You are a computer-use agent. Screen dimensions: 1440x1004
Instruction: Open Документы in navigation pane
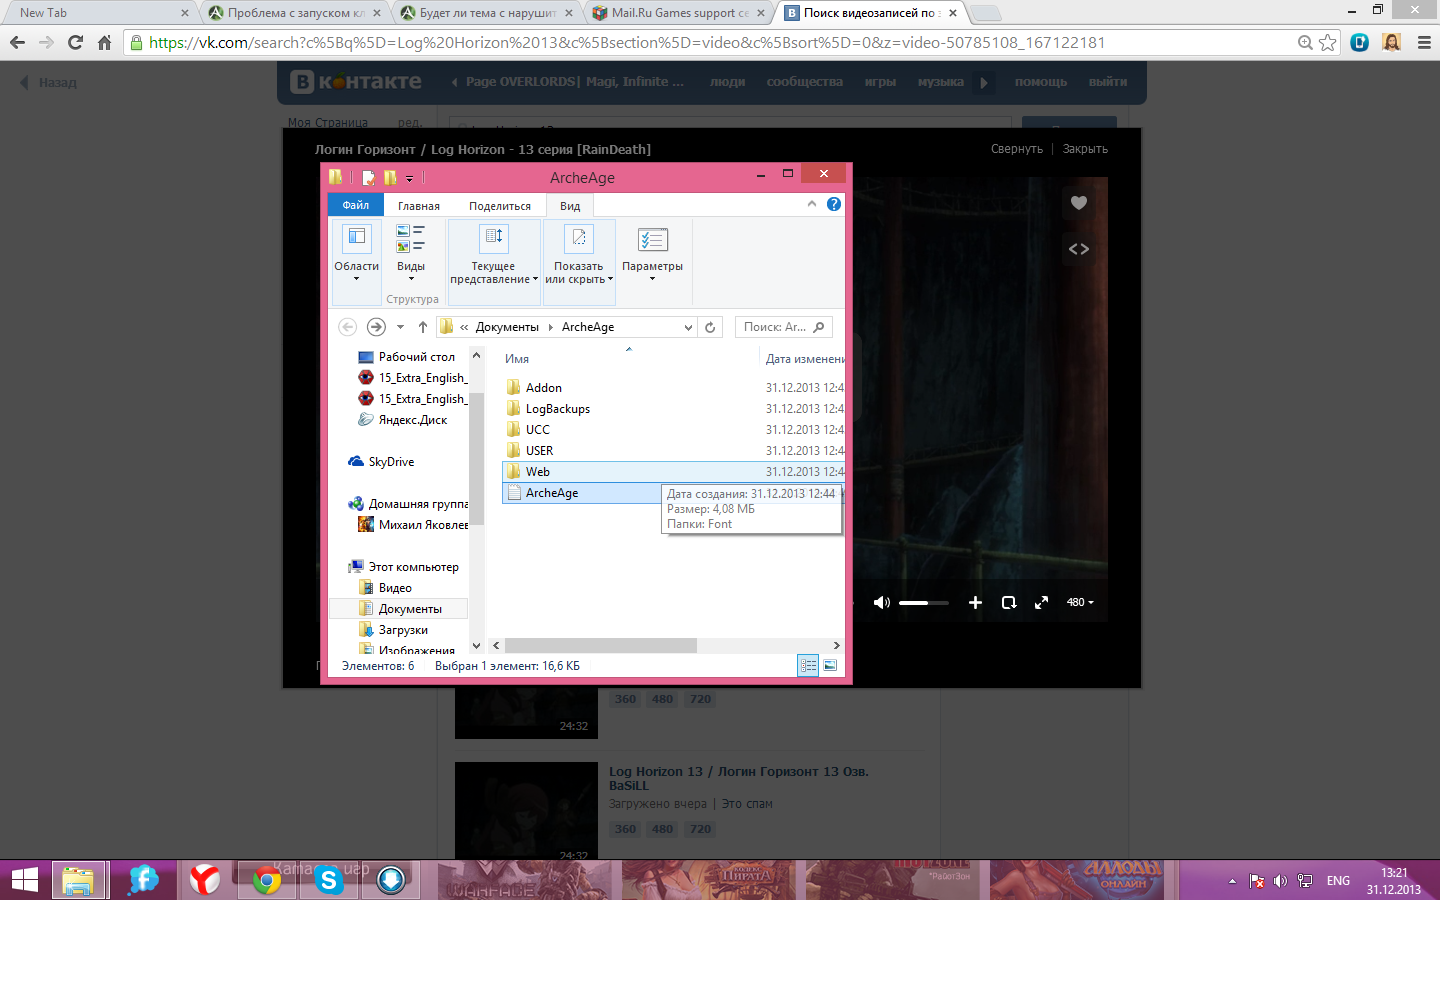click(400, 609)
